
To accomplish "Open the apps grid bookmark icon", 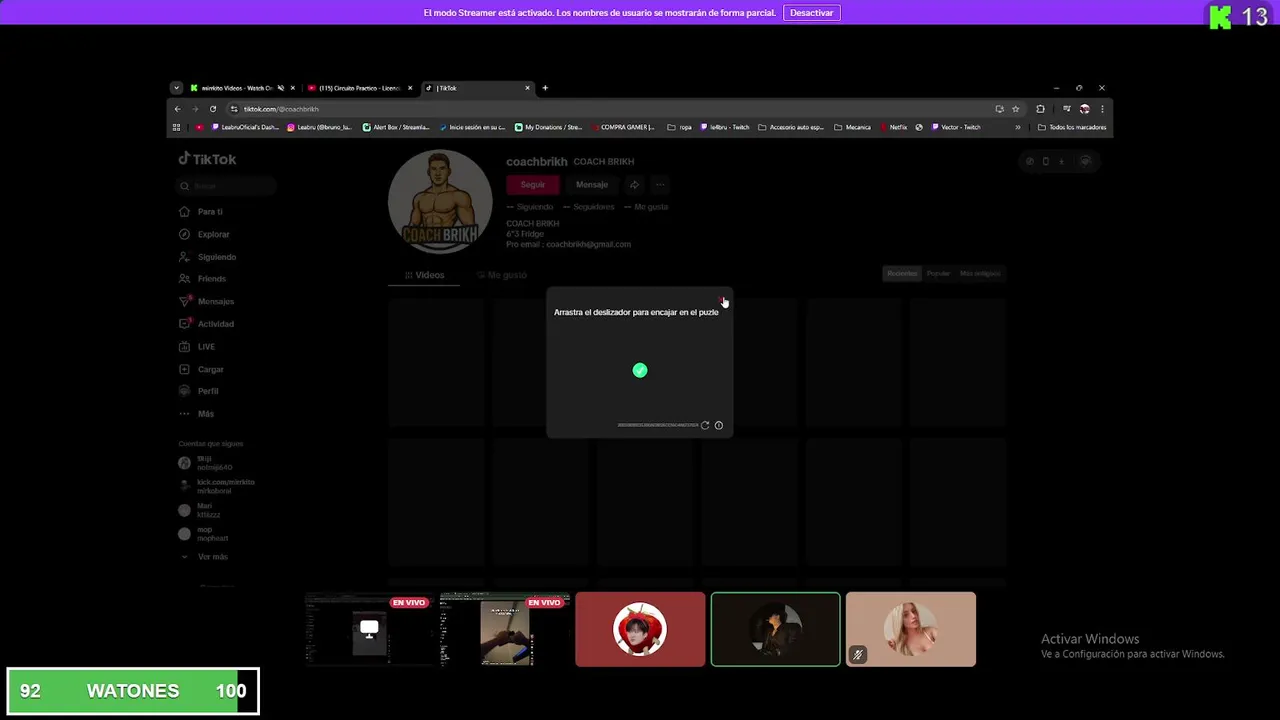I will (176, 127).
